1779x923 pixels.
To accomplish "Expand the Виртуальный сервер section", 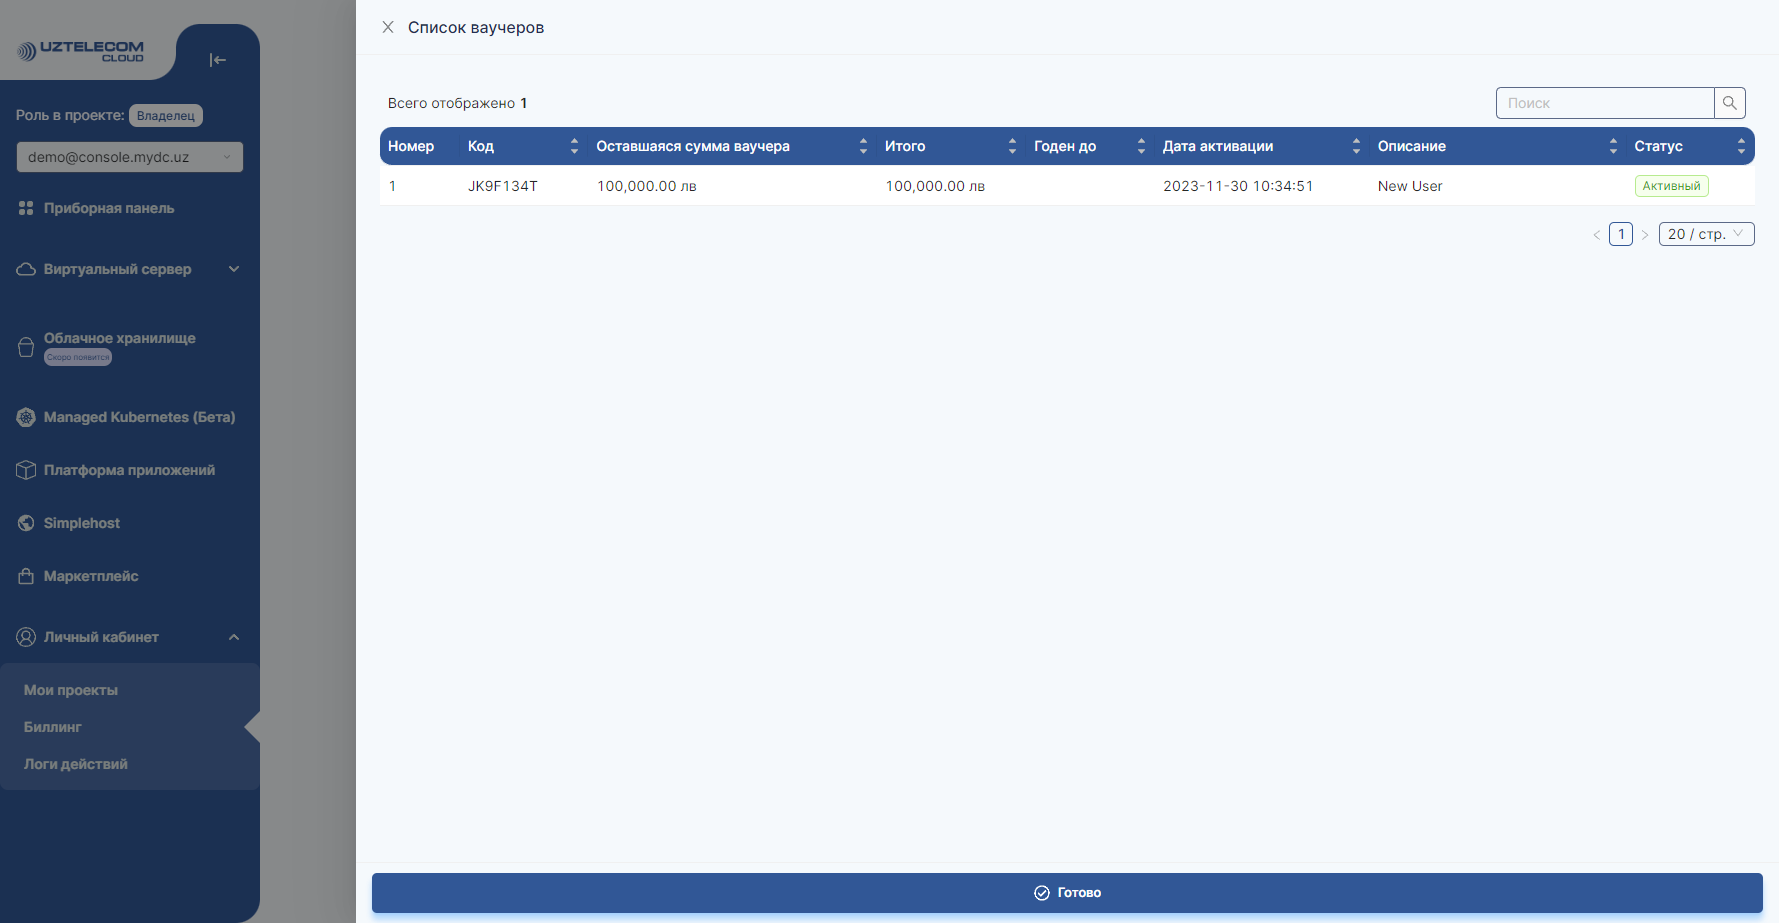I will coord(234,268).
